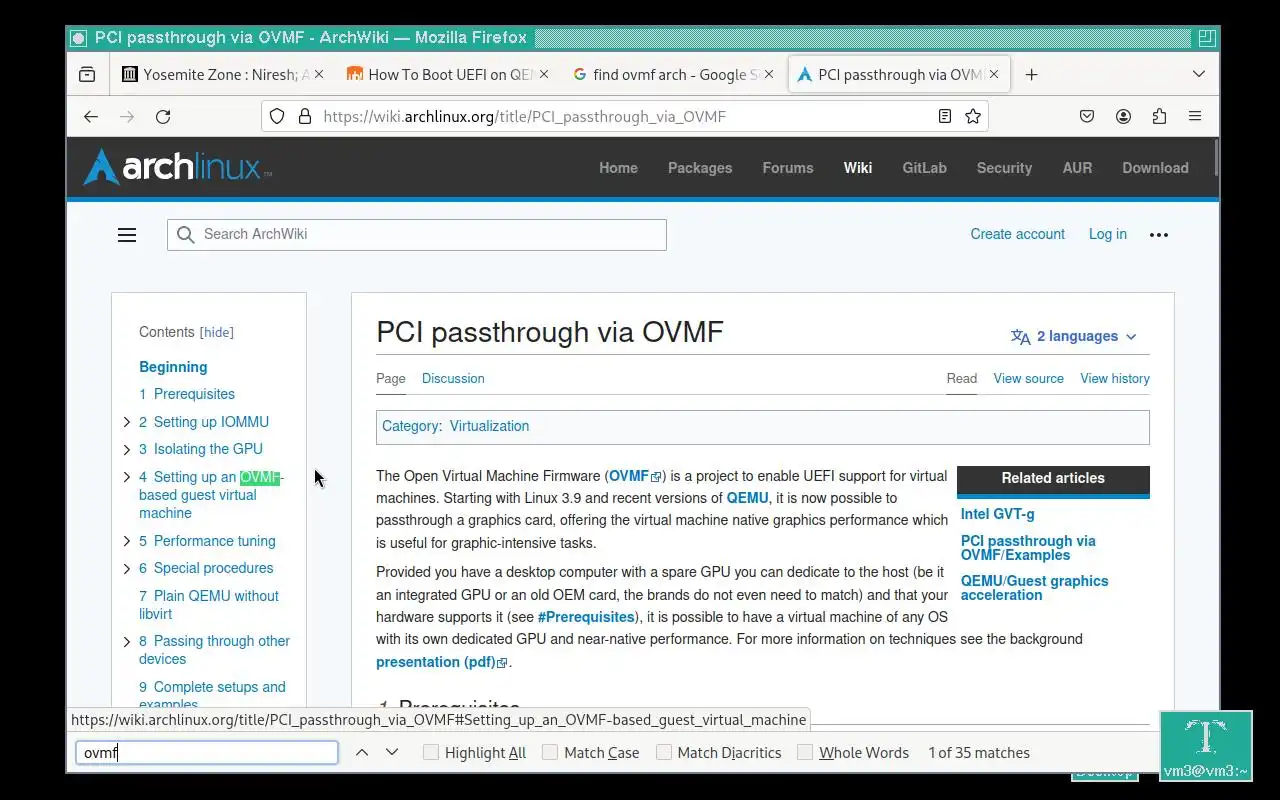
Task: Click the Create account link
Action: 1017,234
